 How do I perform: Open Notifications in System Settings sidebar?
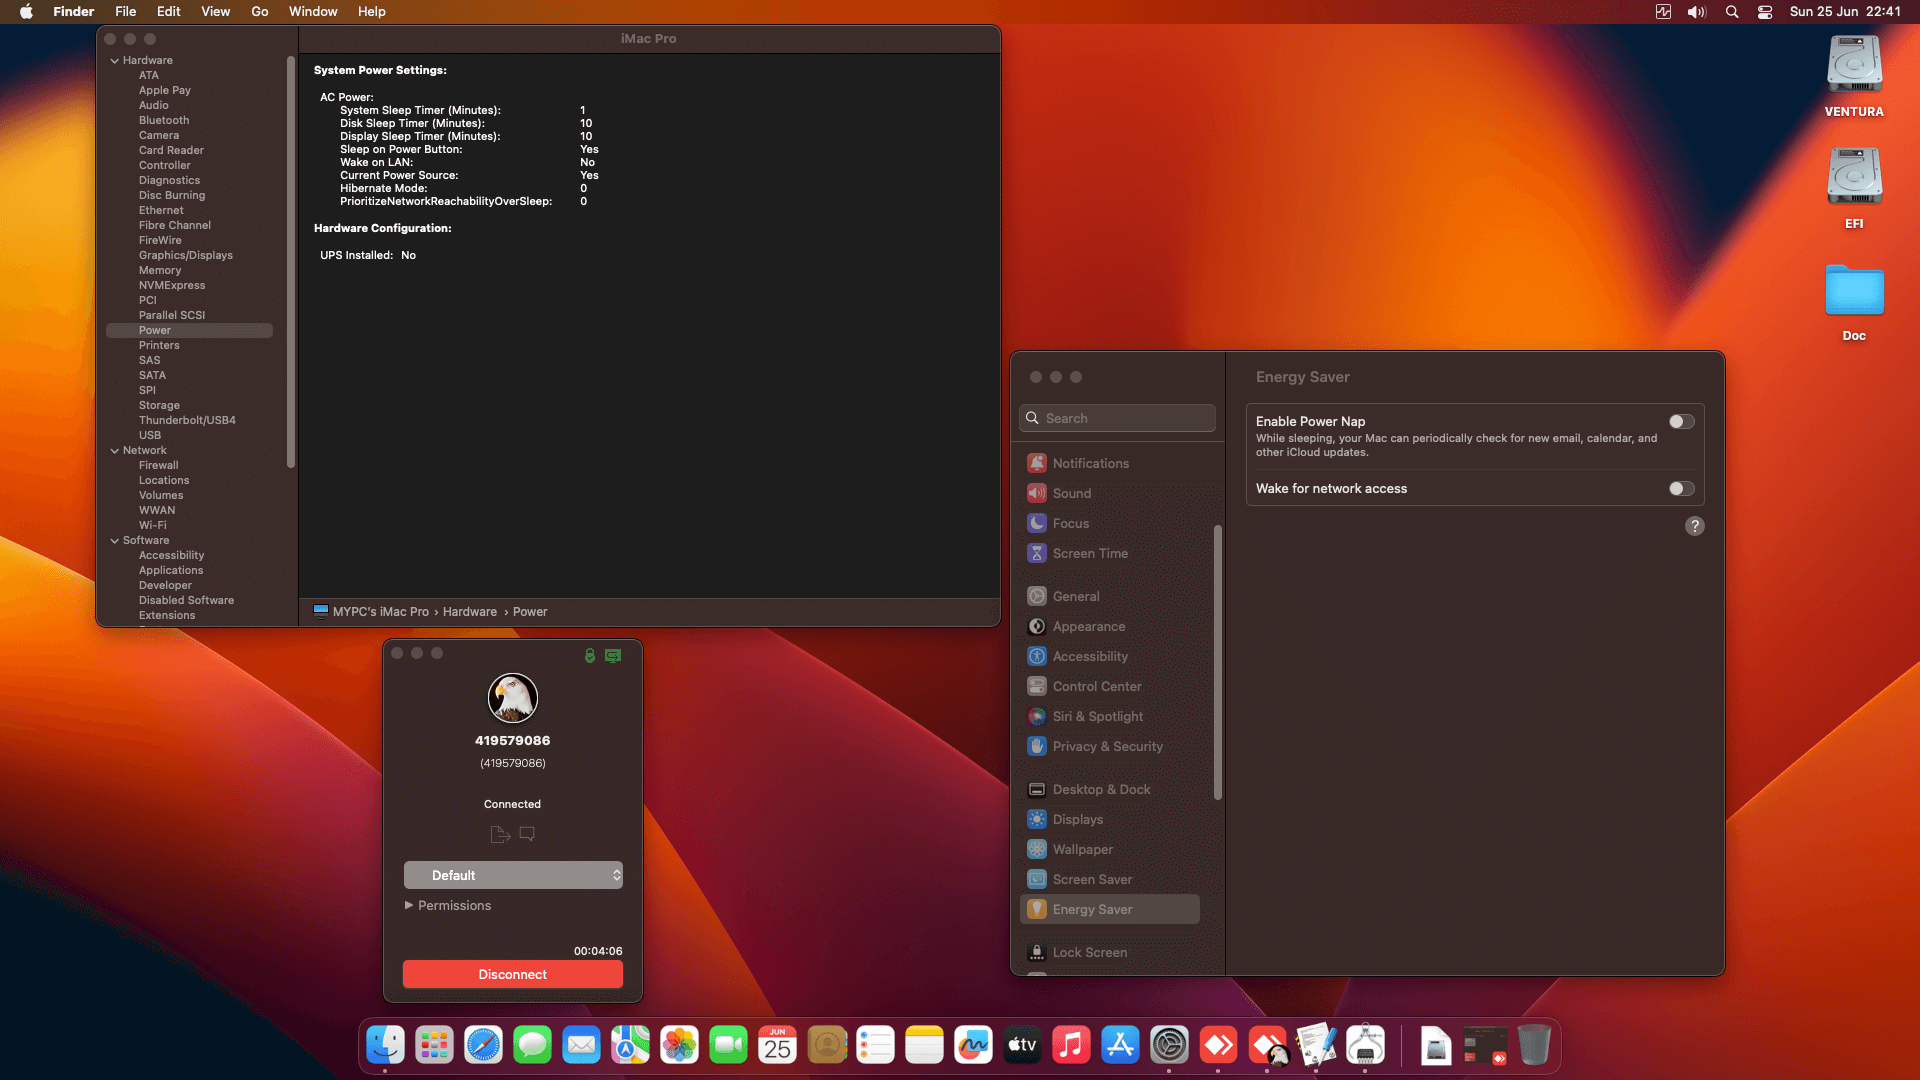1112,463
